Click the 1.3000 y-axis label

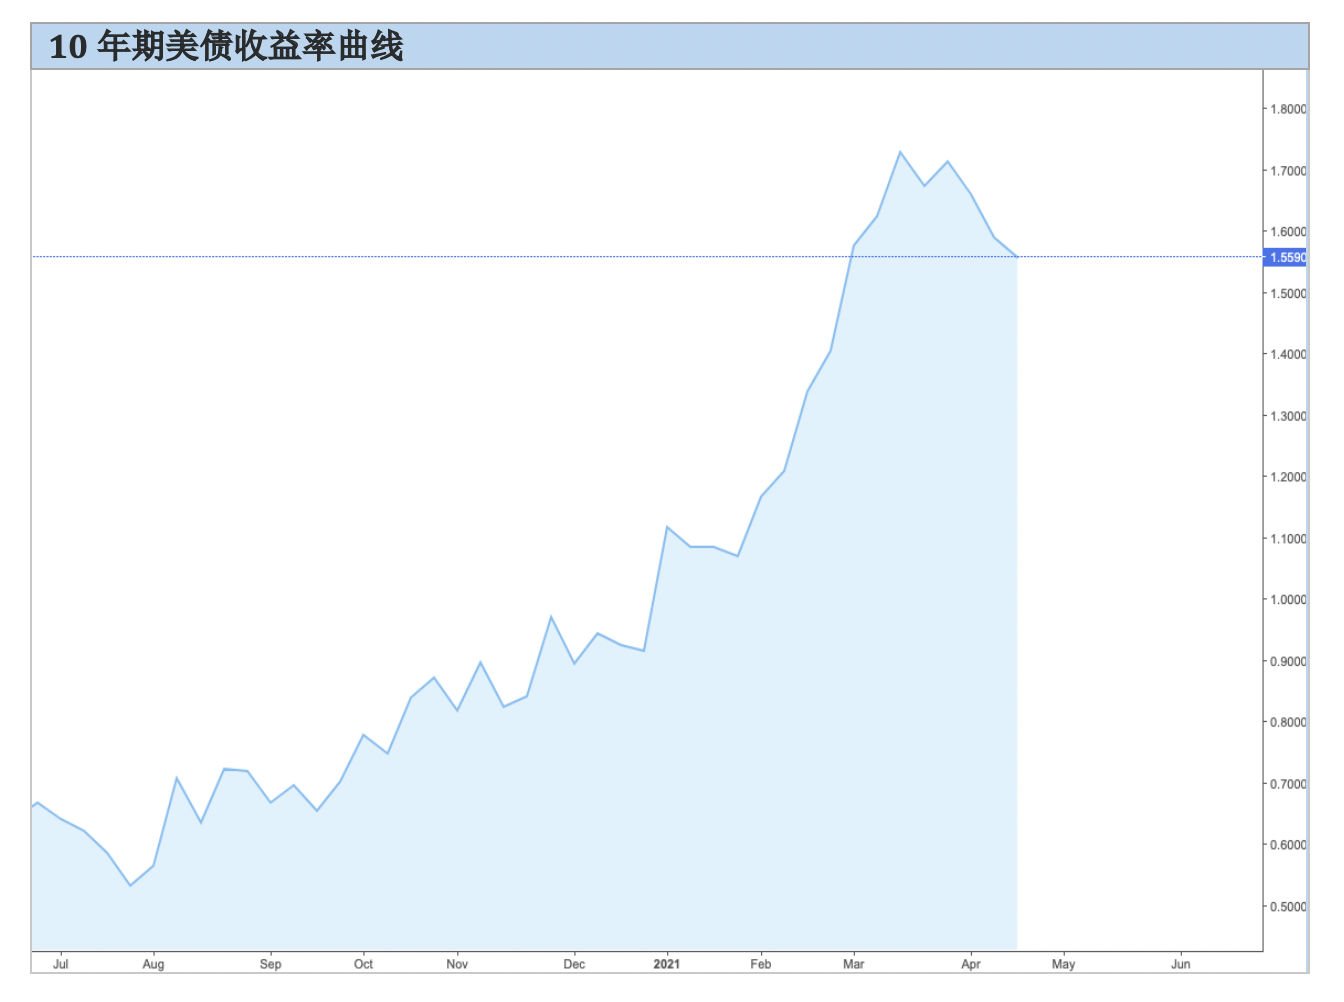[x=1288, y=416]
